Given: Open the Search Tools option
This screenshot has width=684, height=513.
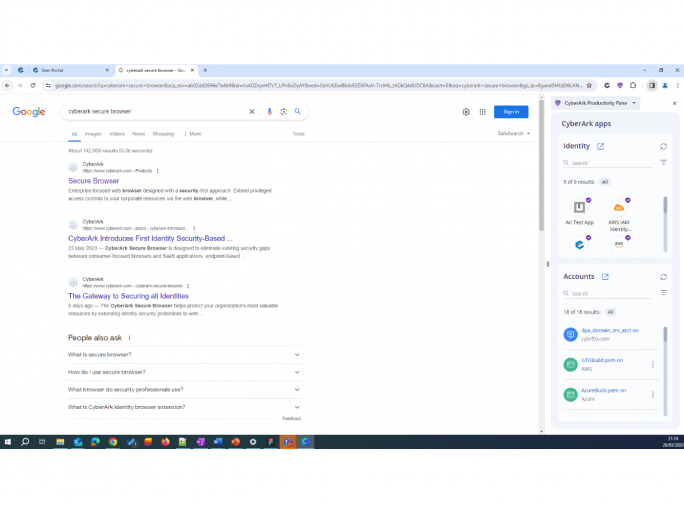Looking at the screenshot, I should [x=298, y=134].
